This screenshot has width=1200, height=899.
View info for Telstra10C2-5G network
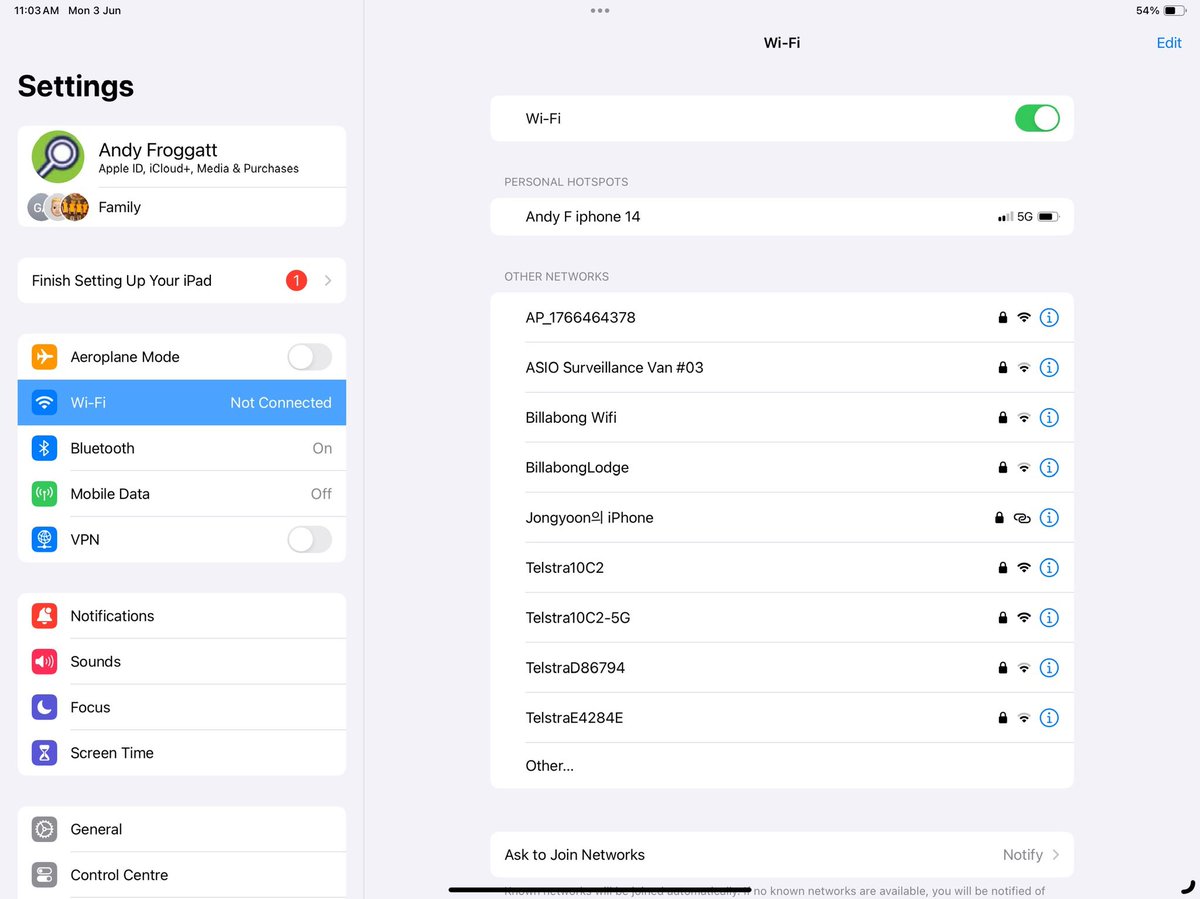[1049, 617]
